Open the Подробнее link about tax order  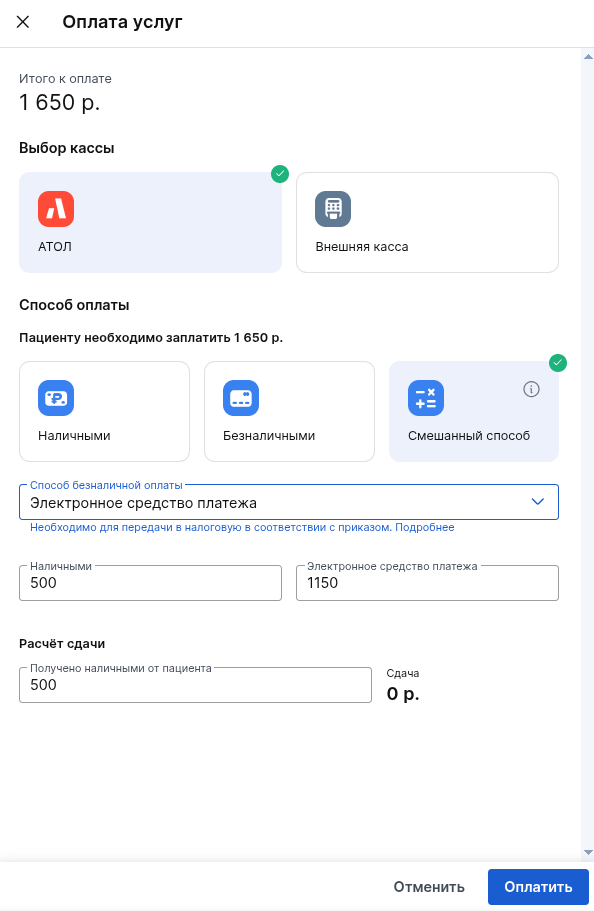425,528
